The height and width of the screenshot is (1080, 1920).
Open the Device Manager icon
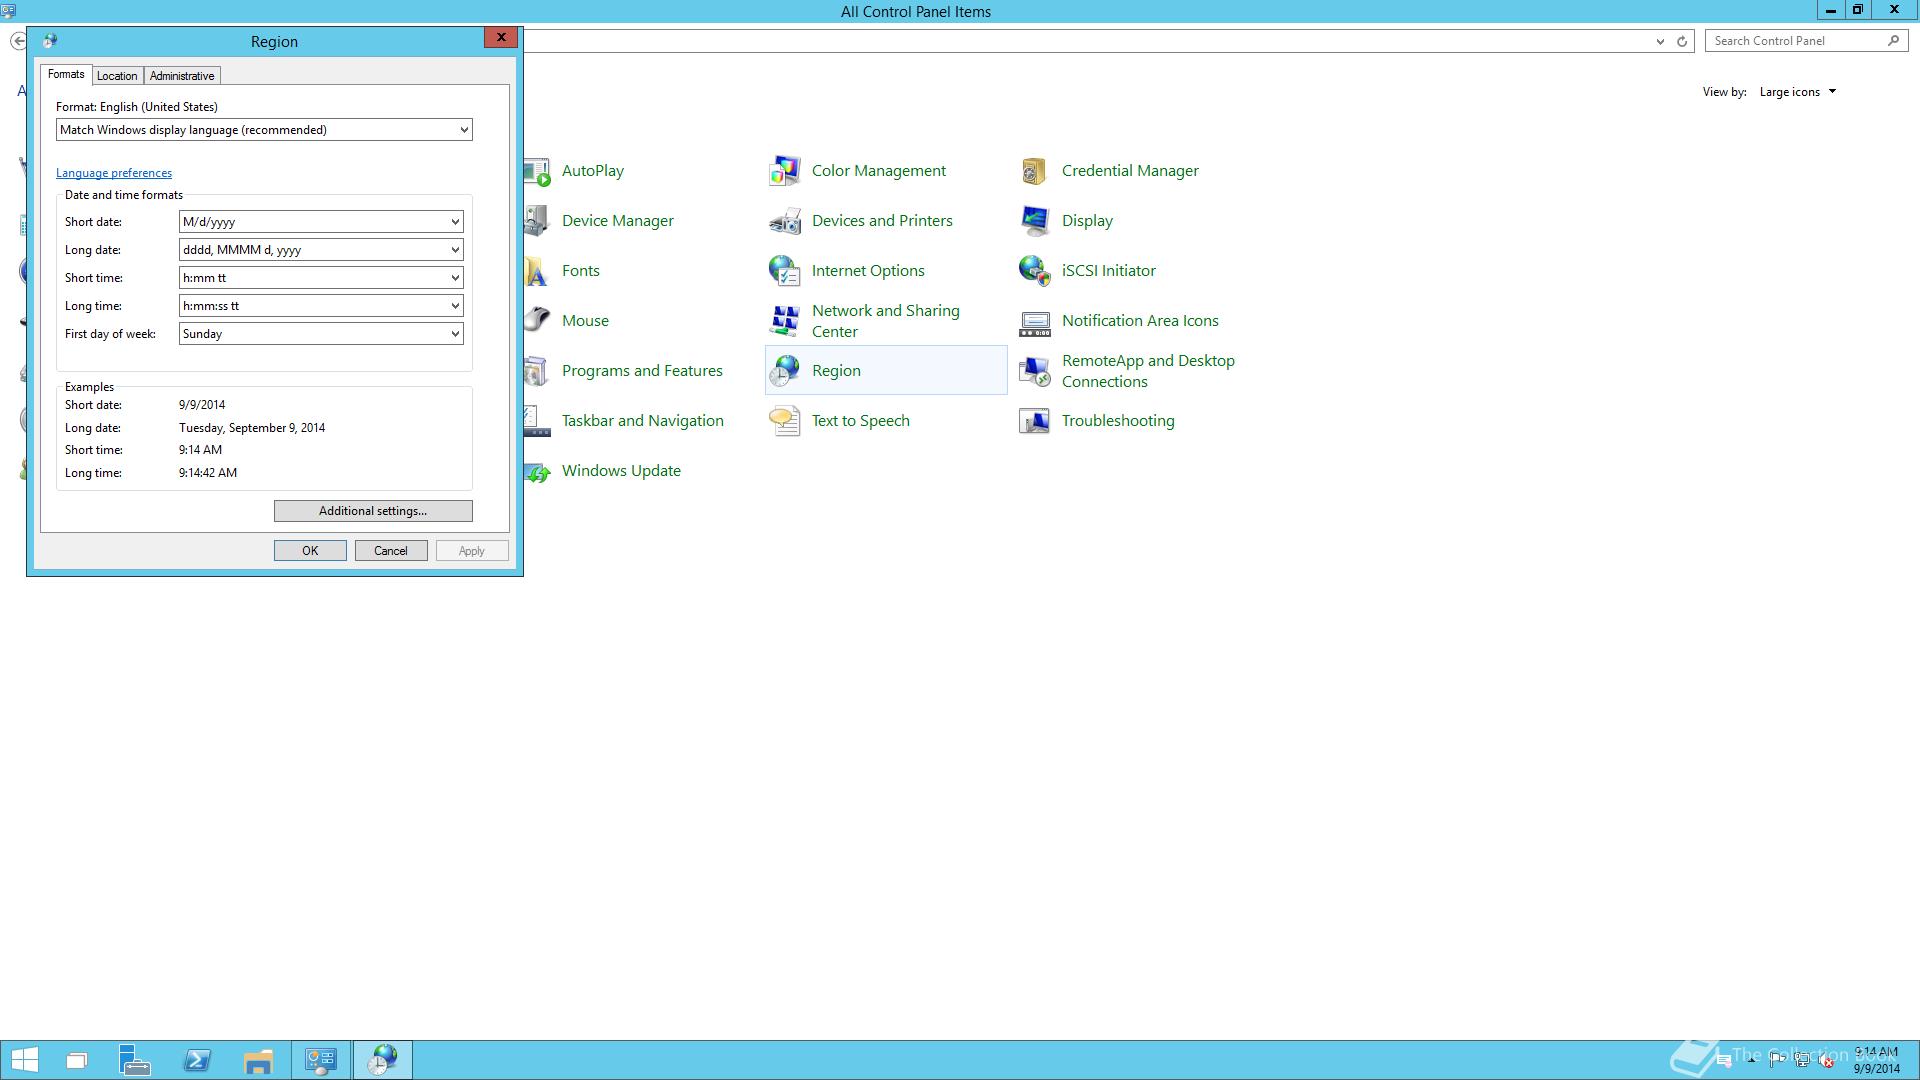538,221
